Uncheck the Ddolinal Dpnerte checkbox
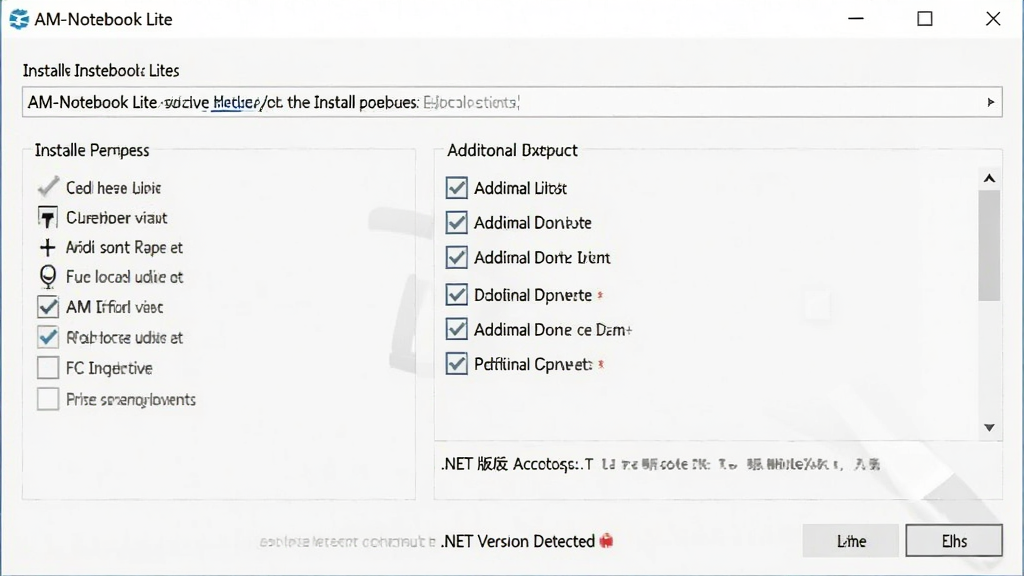 (456, 295)
